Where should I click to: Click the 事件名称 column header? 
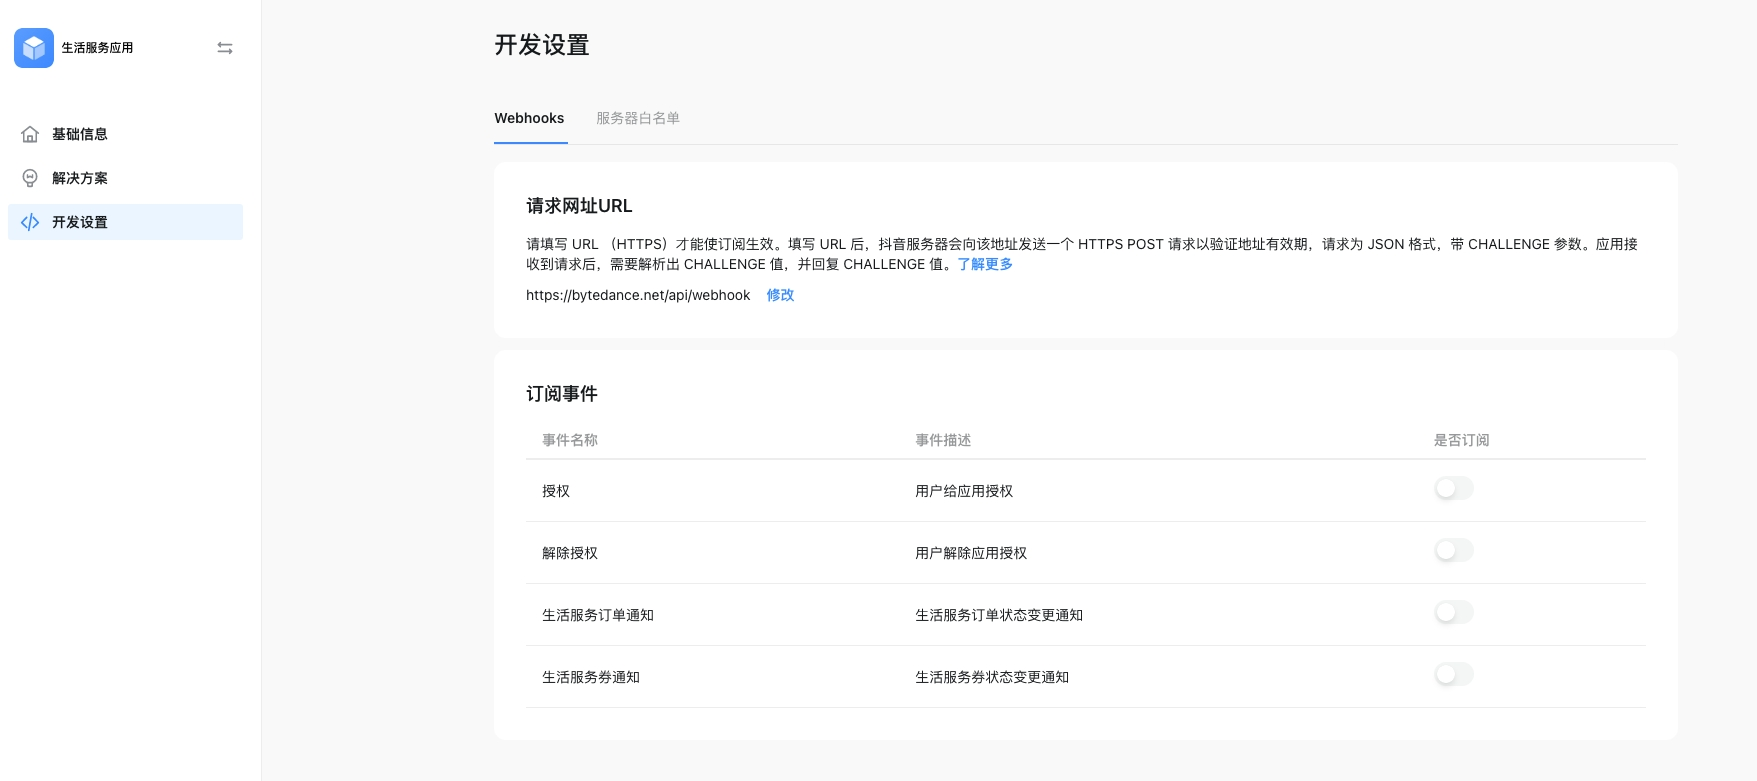coord(570,440)
